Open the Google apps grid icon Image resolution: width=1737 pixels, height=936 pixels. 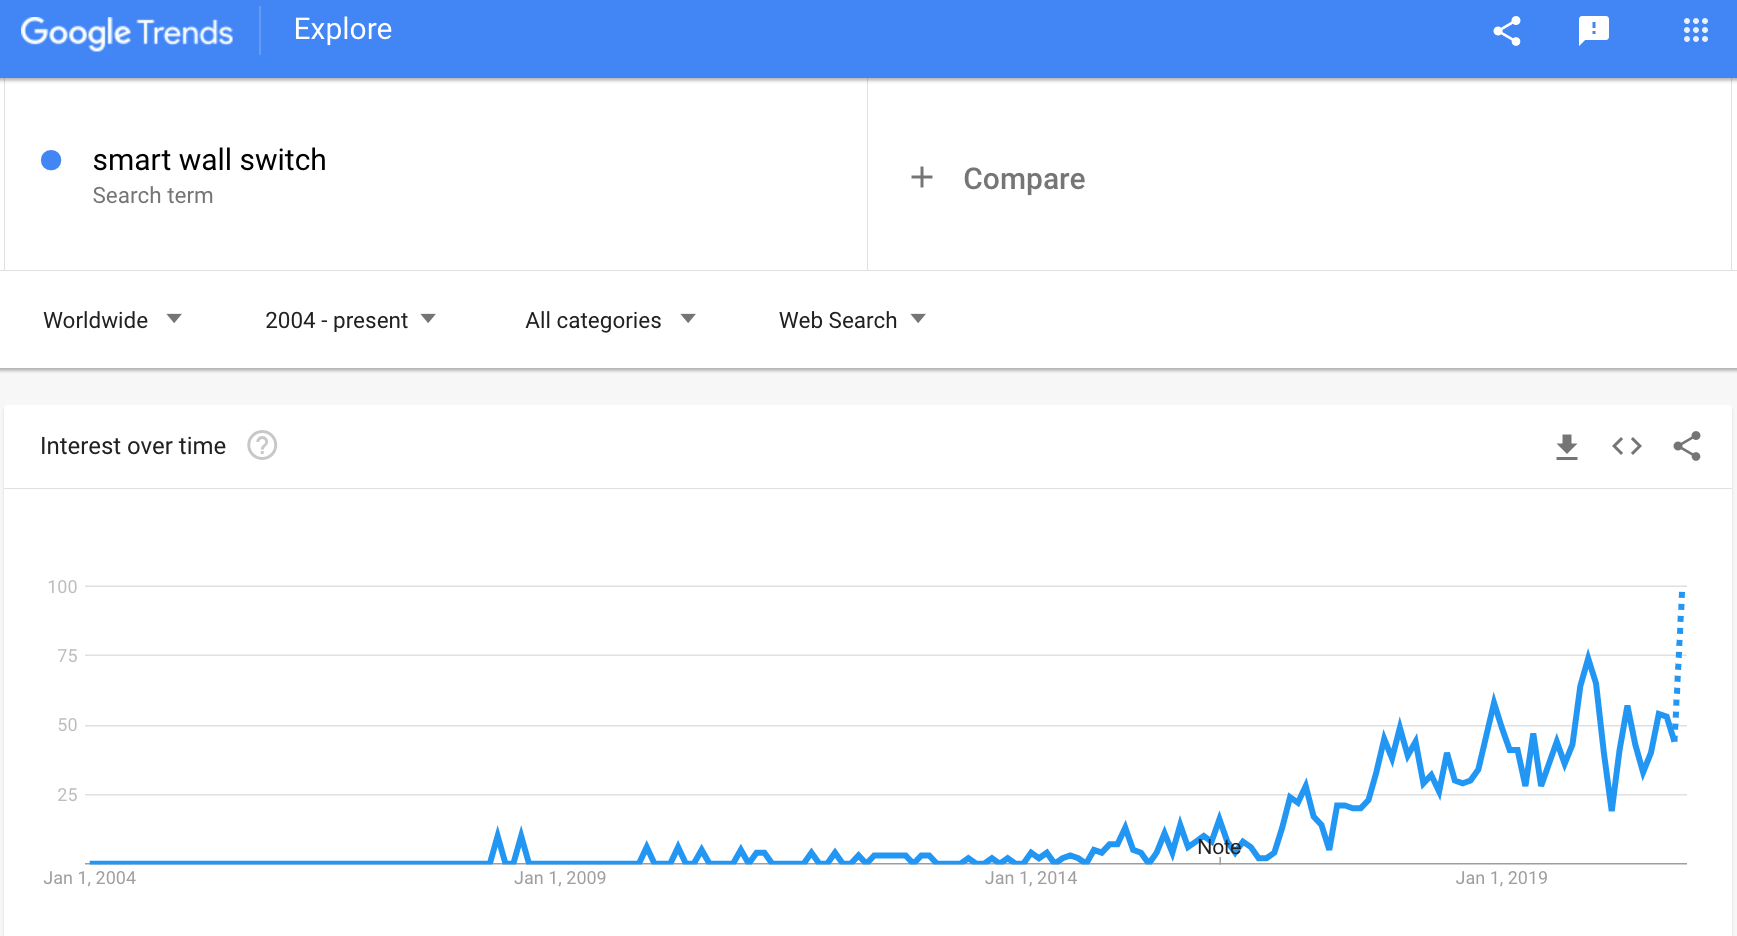pyautogui.click(x=1696, y=31)
